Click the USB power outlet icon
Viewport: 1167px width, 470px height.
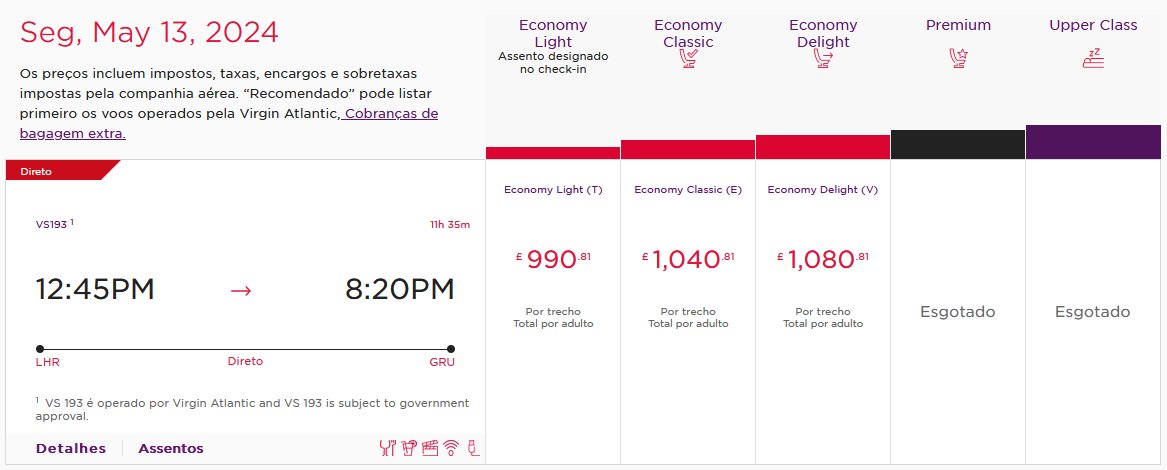(x=473, y=448)
